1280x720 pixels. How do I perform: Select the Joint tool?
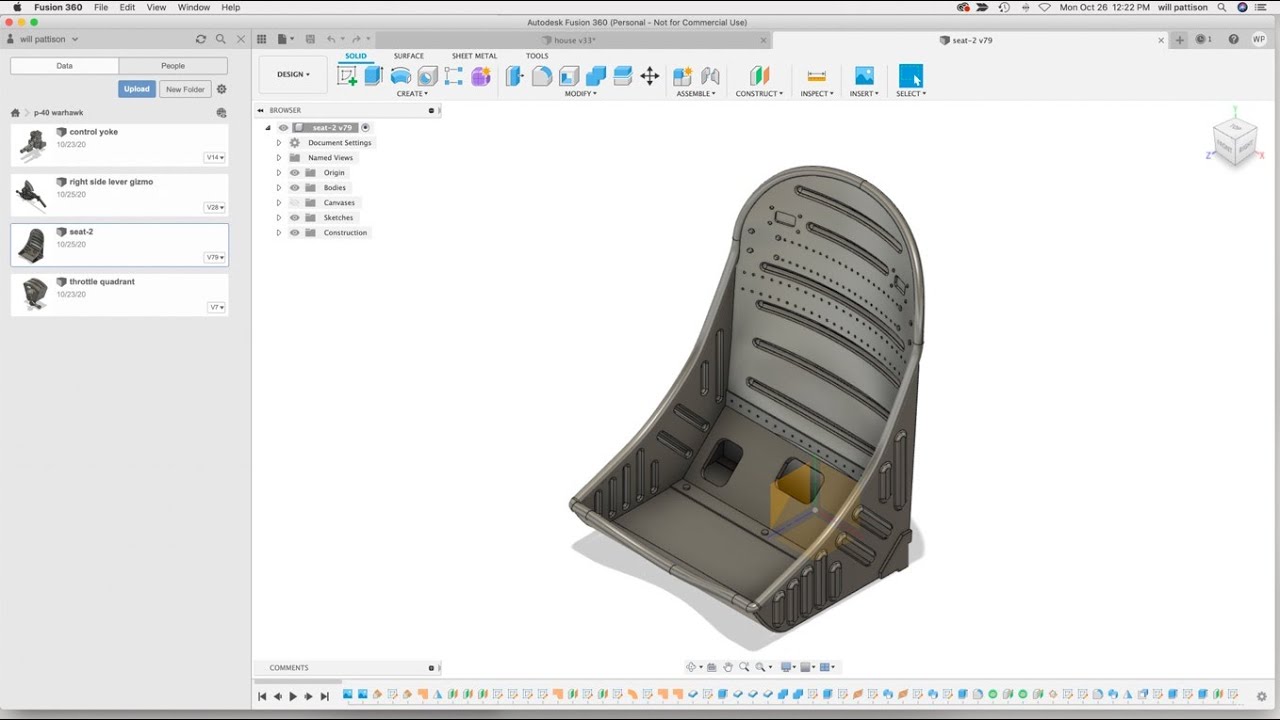pyautogui.click(x=710, y=76)
